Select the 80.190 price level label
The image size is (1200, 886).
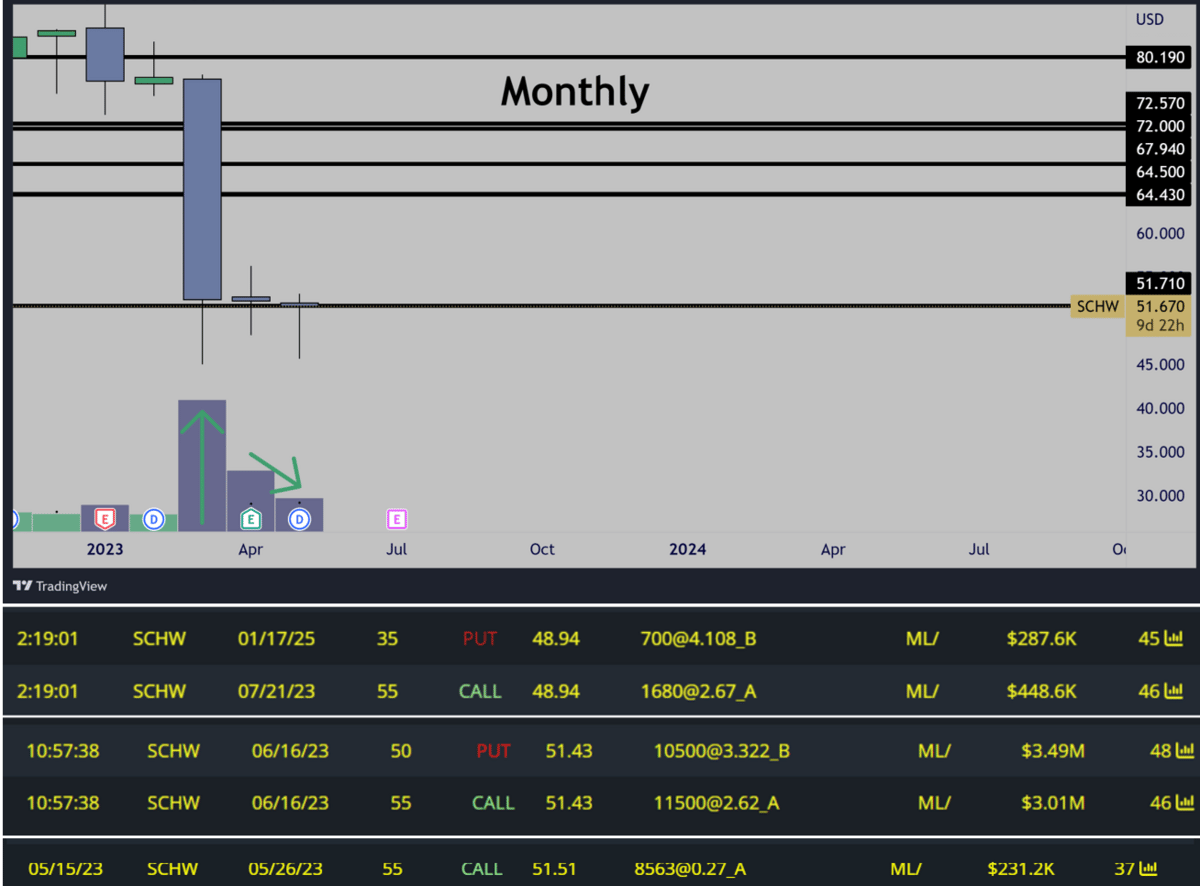[1159, 58]
